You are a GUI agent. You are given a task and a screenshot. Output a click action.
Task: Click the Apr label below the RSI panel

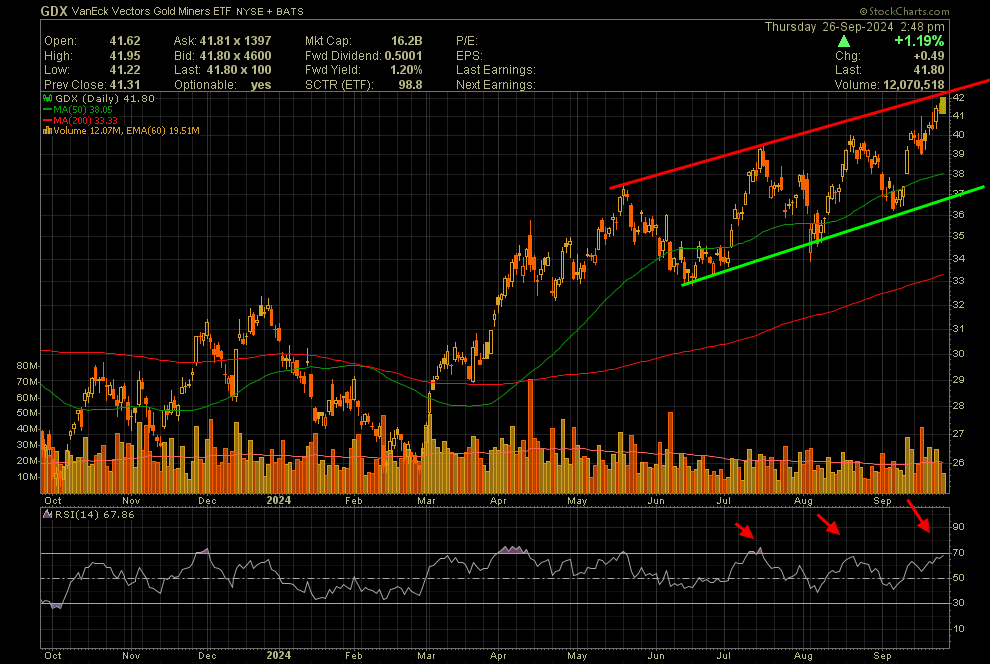[x=498, y=655]
